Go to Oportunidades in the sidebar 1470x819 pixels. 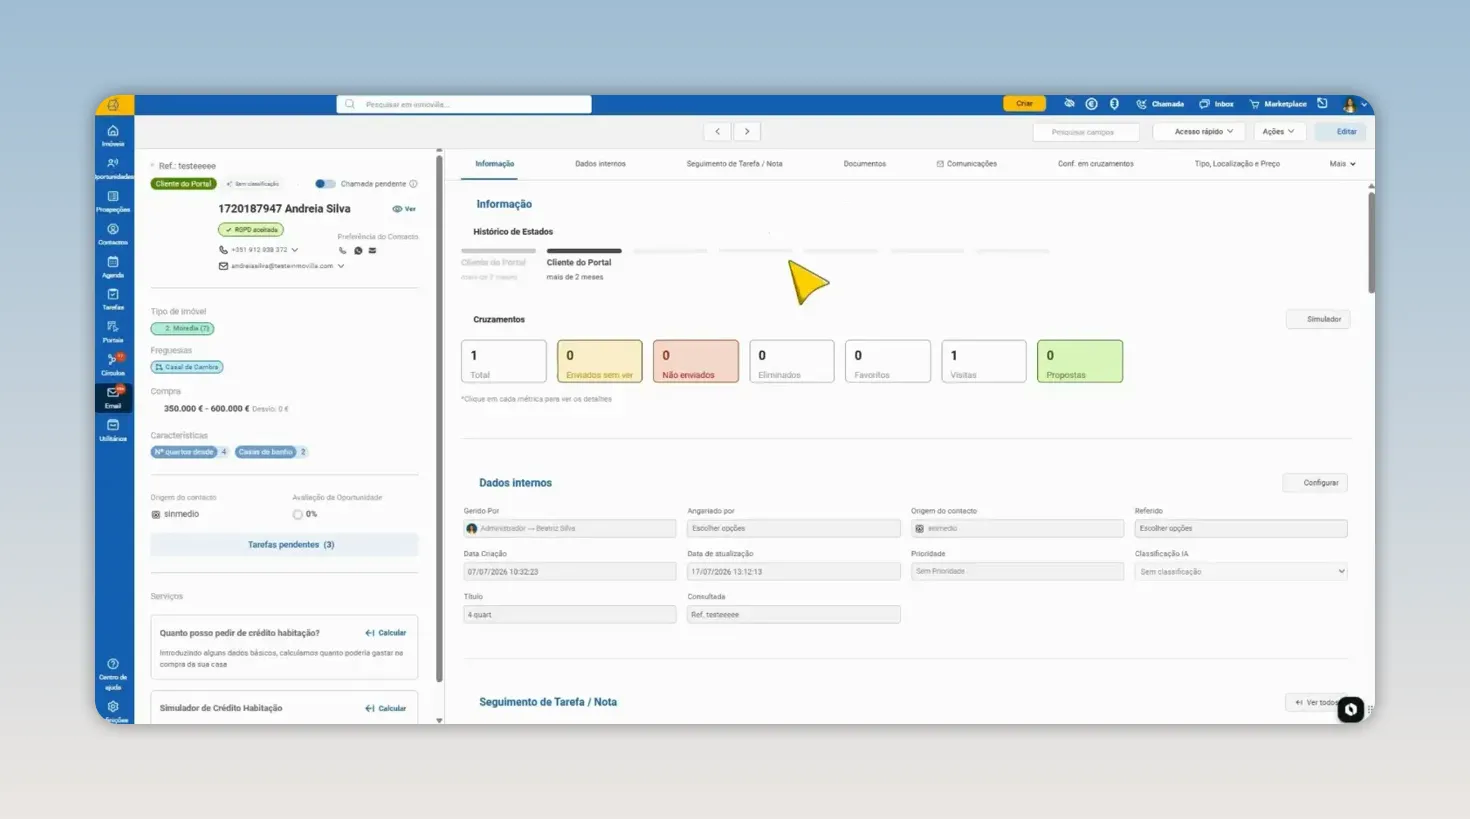pos(113,168)
